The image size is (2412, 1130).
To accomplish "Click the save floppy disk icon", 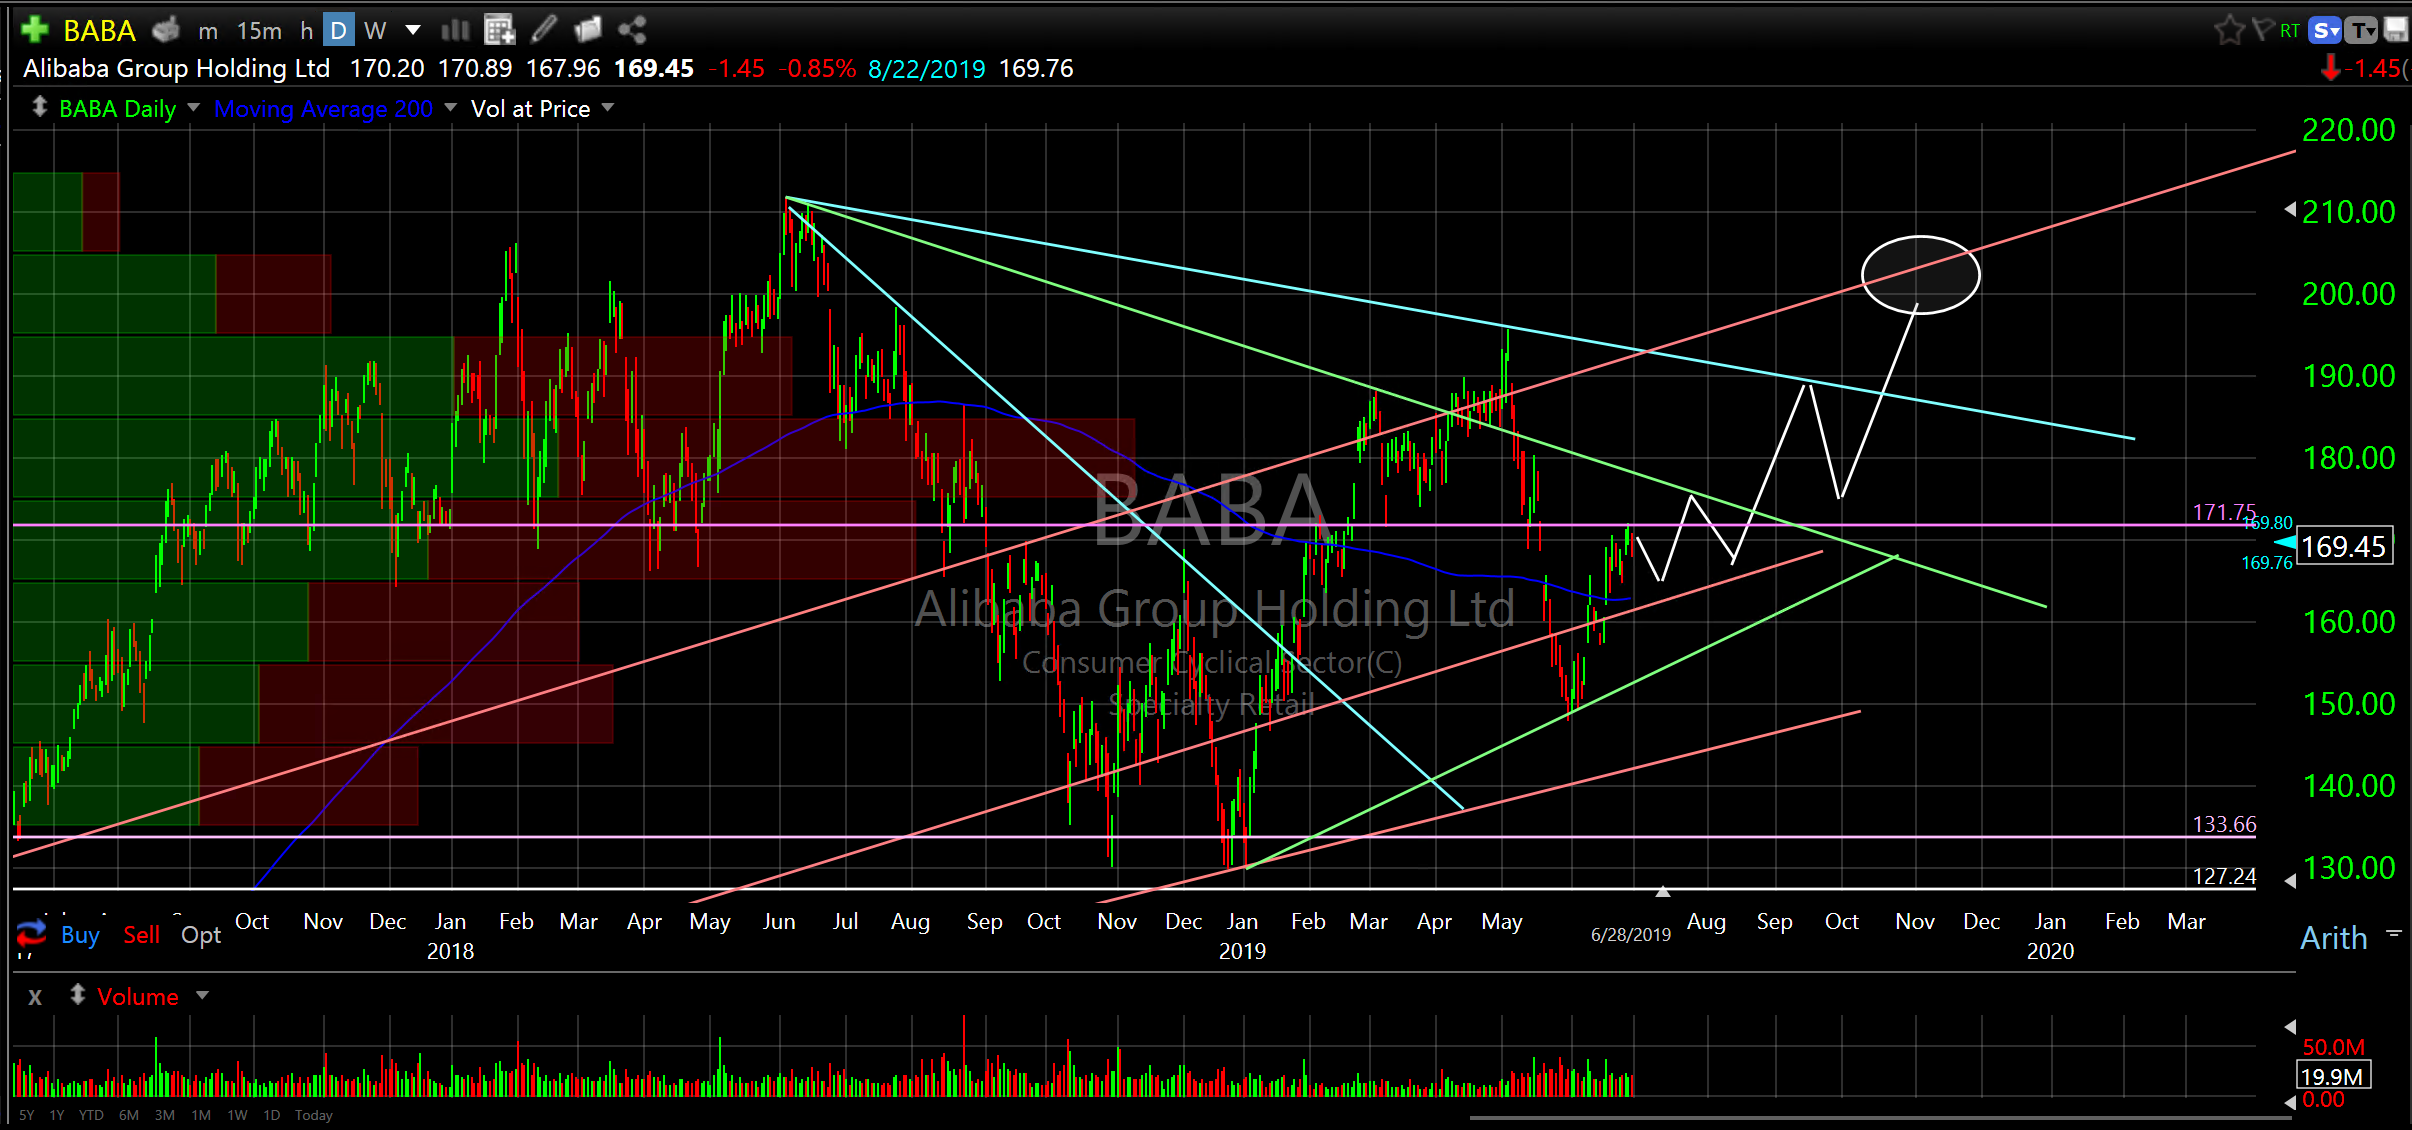I will click(x=2396, y=30).
